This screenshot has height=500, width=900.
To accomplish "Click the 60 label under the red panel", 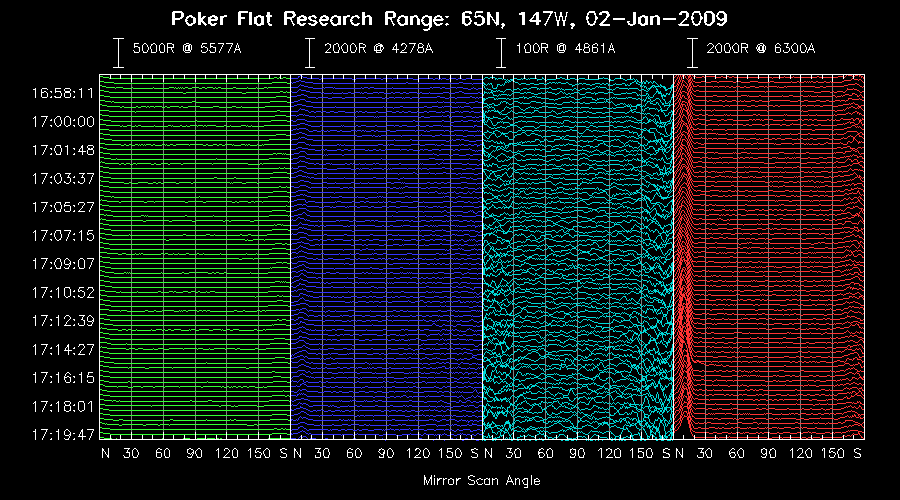I will coord(736,454).
